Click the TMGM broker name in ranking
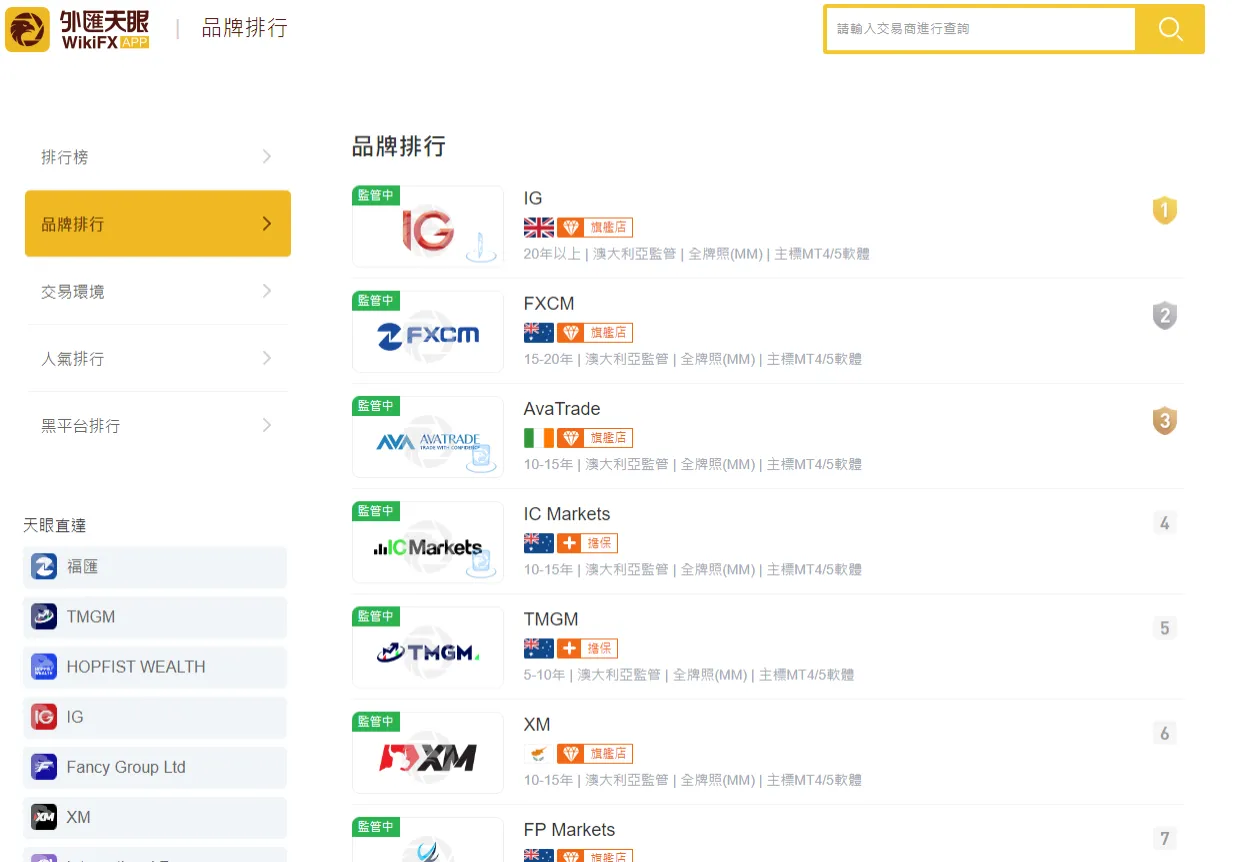The height and width of the screenshot is (862, 1252). tap(551, 619)
